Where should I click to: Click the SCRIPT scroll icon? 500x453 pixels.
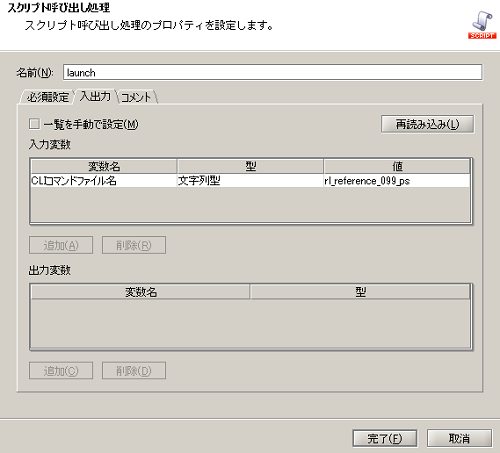click(x=482, y=25)
